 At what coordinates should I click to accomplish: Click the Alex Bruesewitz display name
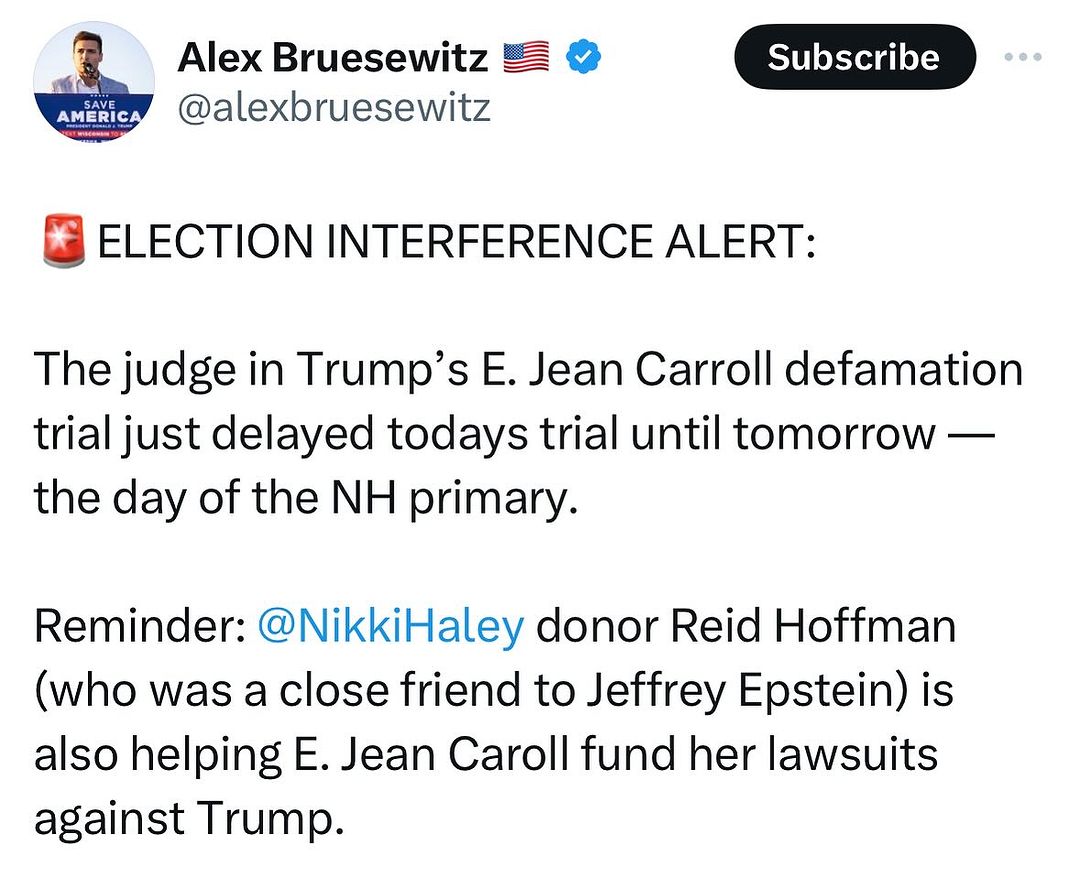coord(333,59)
